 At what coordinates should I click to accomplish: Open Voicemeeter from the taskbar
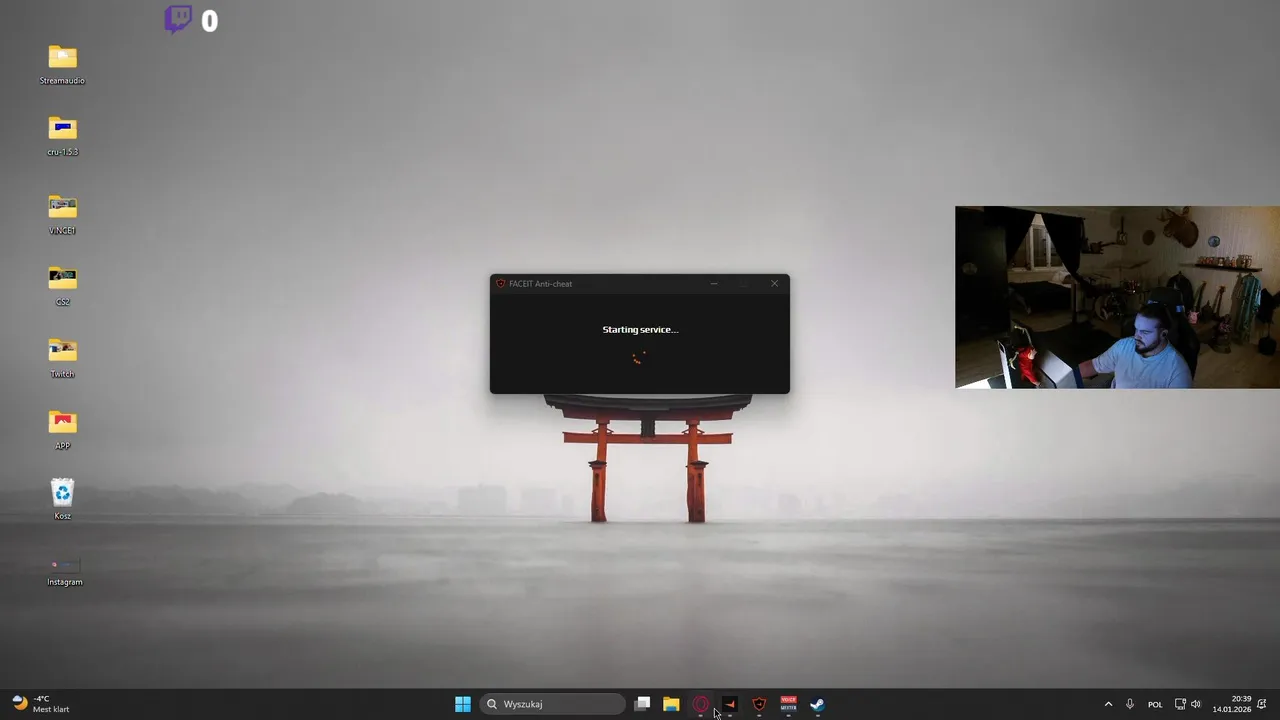[788, 704]
